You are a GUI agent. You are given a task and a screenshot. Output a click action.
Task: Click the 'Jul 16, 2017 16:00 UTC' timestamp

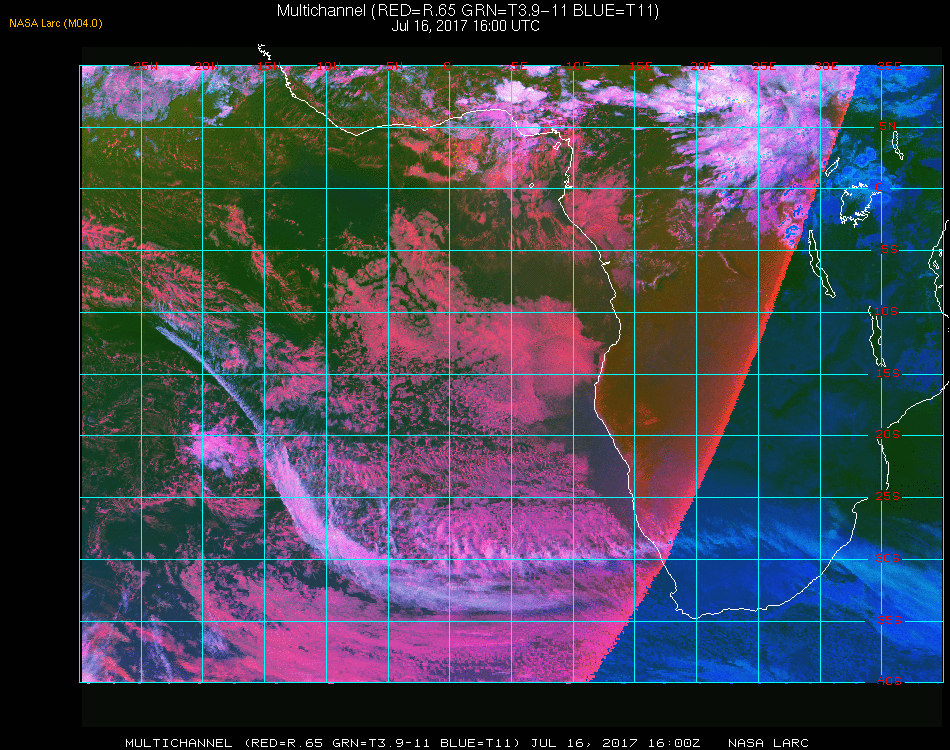pyautogui.click(x=465, y=26)
